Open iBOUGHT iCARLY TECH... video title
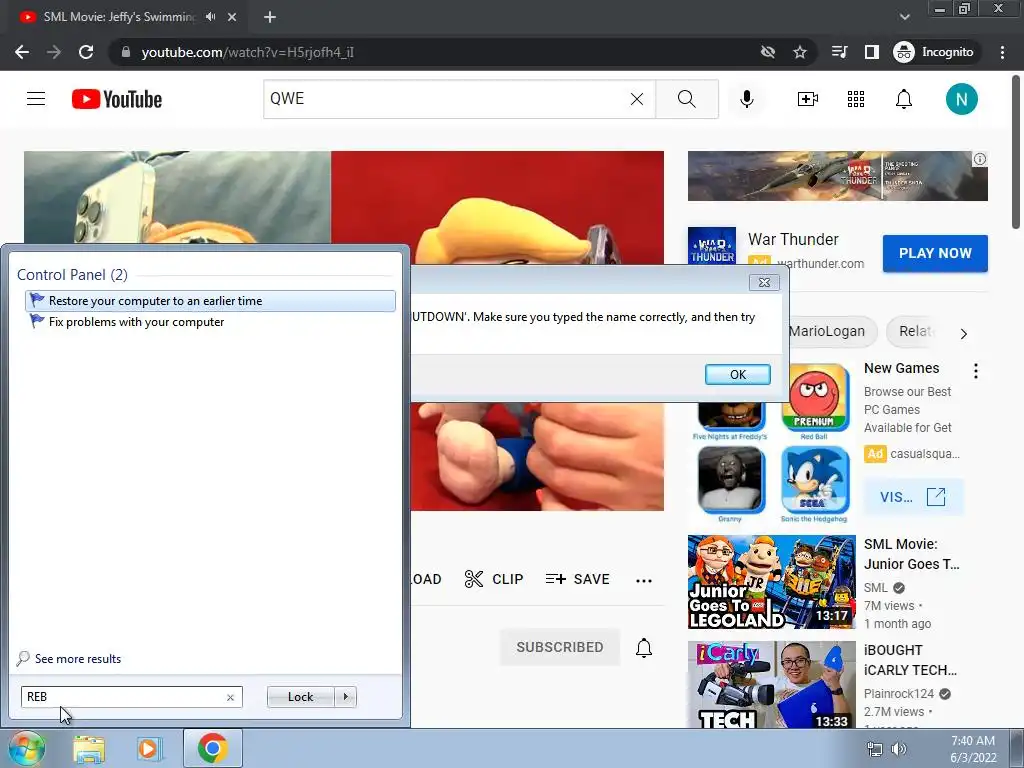Image resolution: width=1024 pixels, height=768 pixels. [x=910, y=660]
